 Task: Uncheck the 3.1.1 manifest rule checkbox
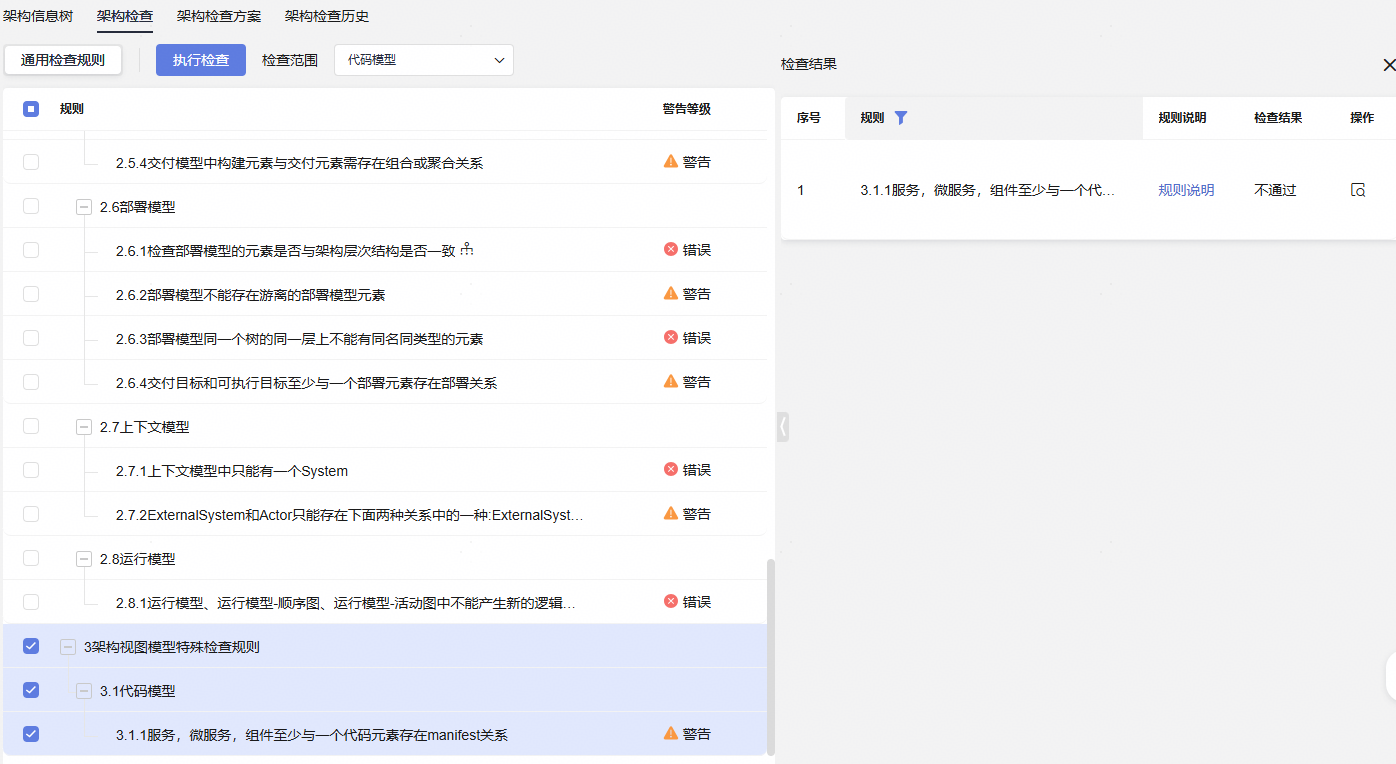pos(31,734)
